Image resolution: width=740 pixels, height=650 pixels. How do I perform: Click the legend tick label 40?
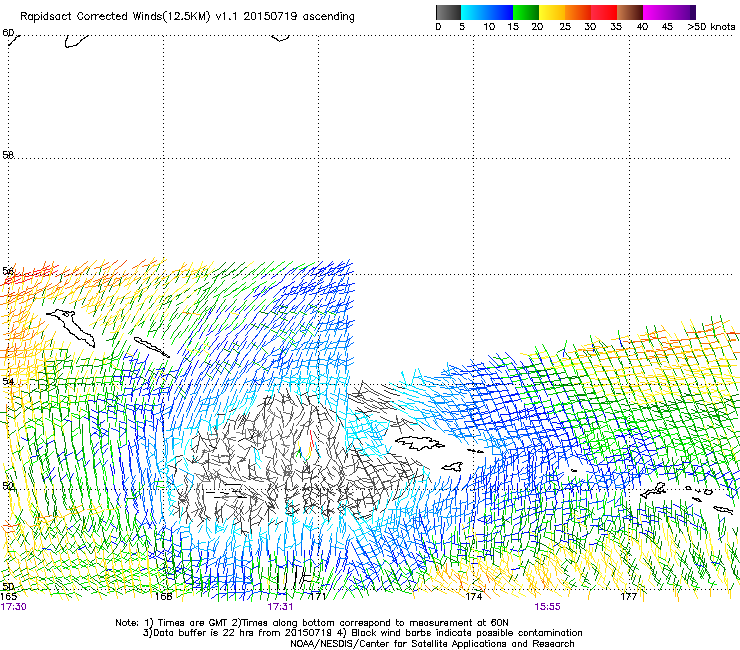642,27
